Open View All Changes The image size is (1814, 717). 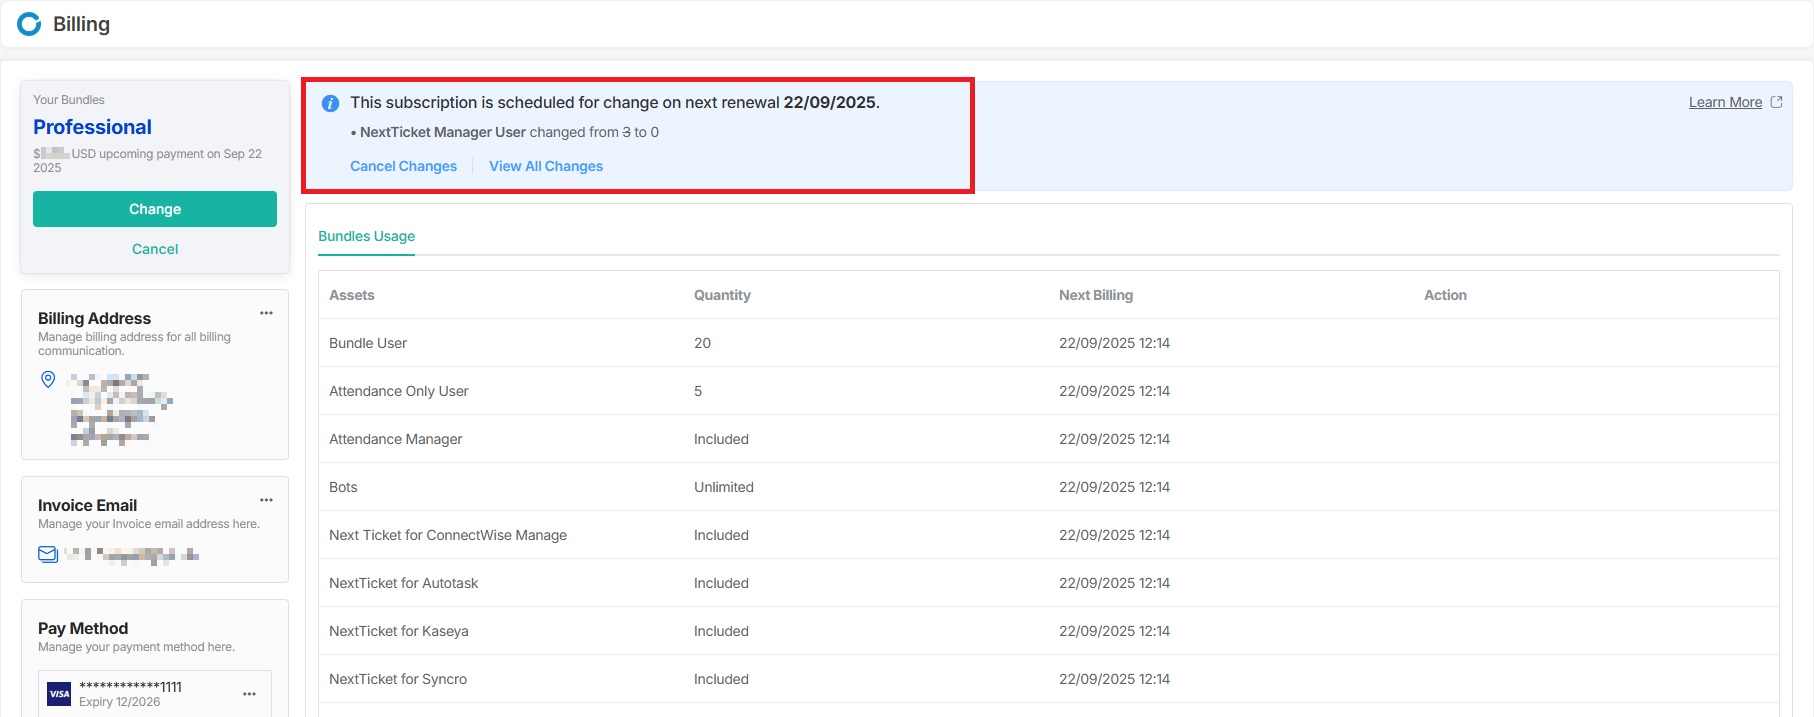[546, 166]
